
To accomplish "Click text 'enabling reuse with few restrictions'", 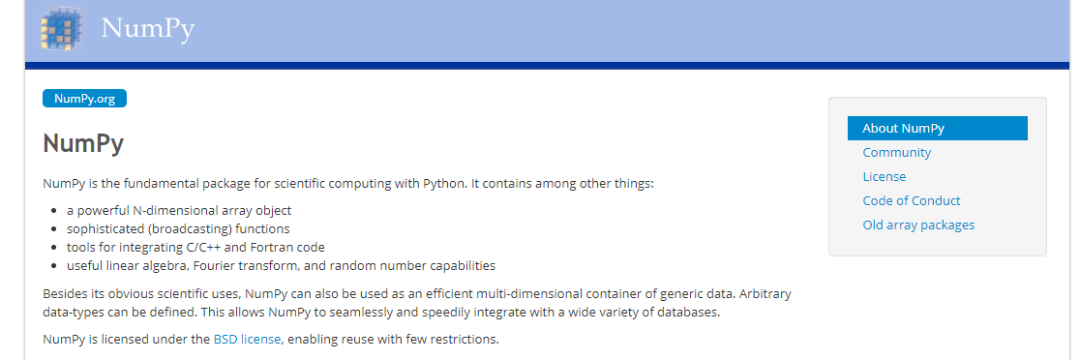I will click(393, 339).
